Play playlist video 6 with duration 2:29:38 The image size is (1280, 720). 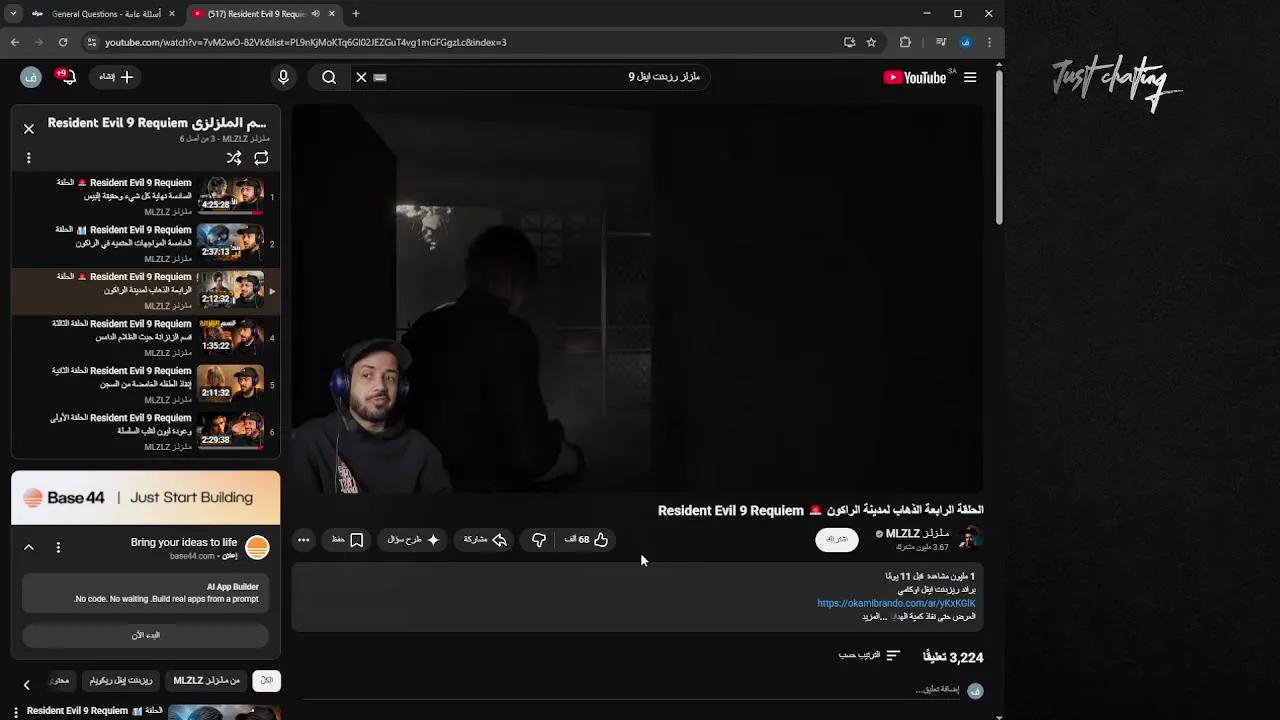[146, 432]
